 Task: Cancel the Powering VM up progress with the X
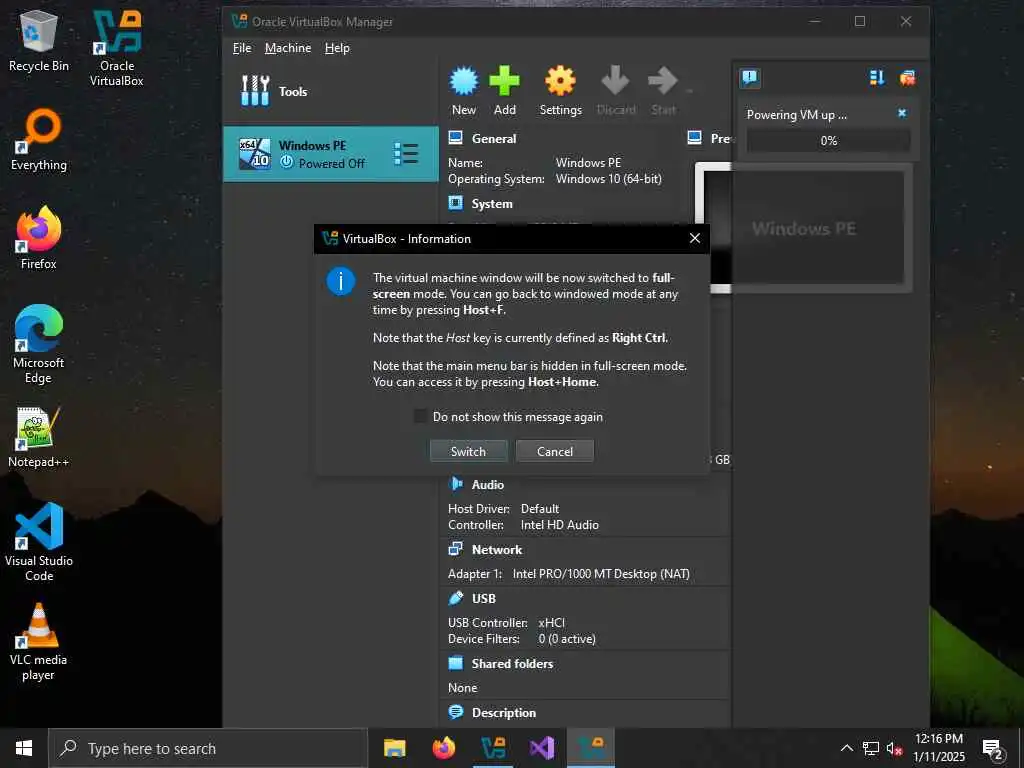(x=902, y=113)
